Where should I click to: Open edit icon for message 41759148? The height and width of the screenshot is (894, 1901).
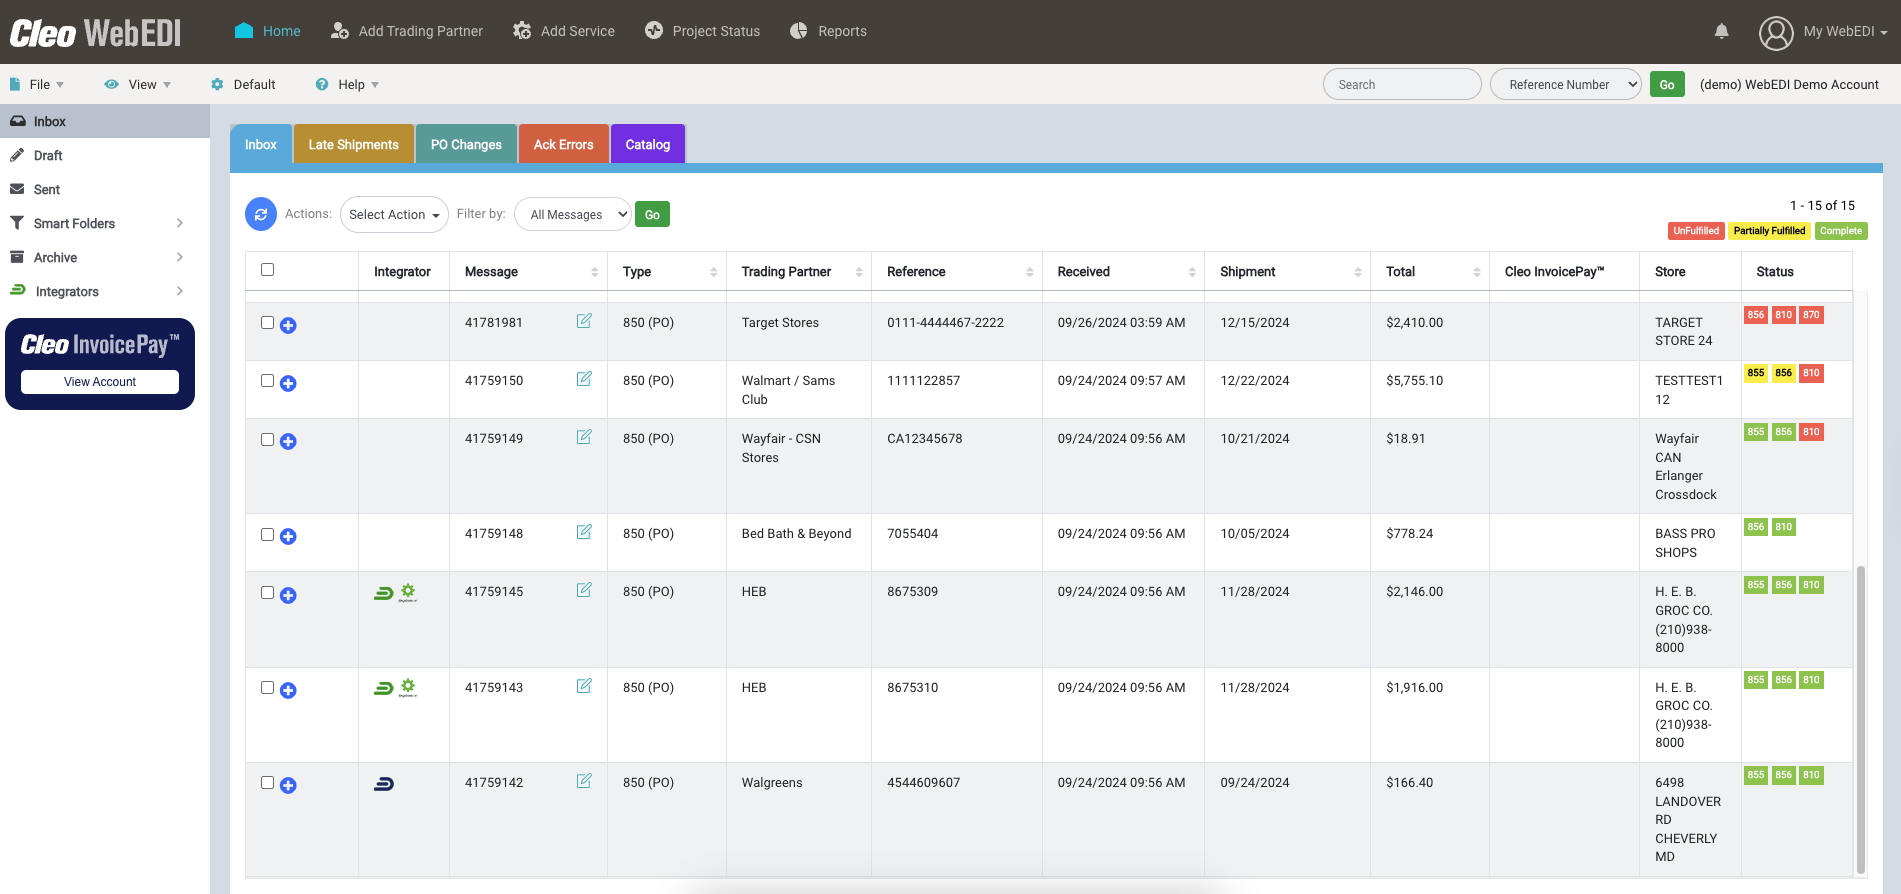pos(584,532)
